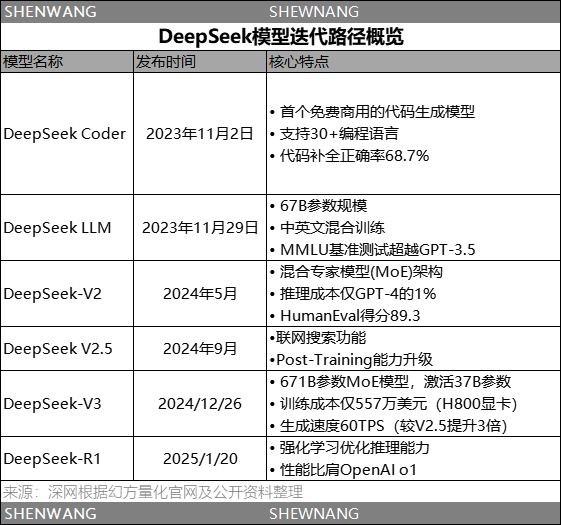Click 'SHEWNANG' in the top banner
The image size is (561, 525).
[314, 12]
